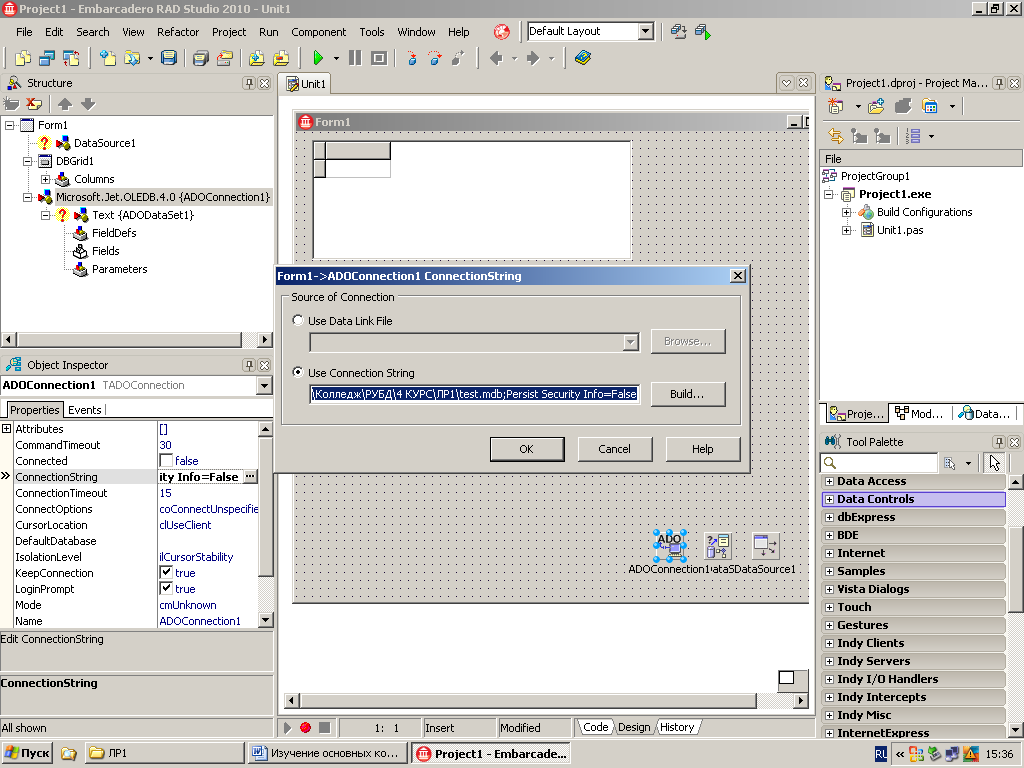This screenshot has height=768, width=1024.
Task: Click the Structure pane New item icon
Action: click(x=11, y=104)
